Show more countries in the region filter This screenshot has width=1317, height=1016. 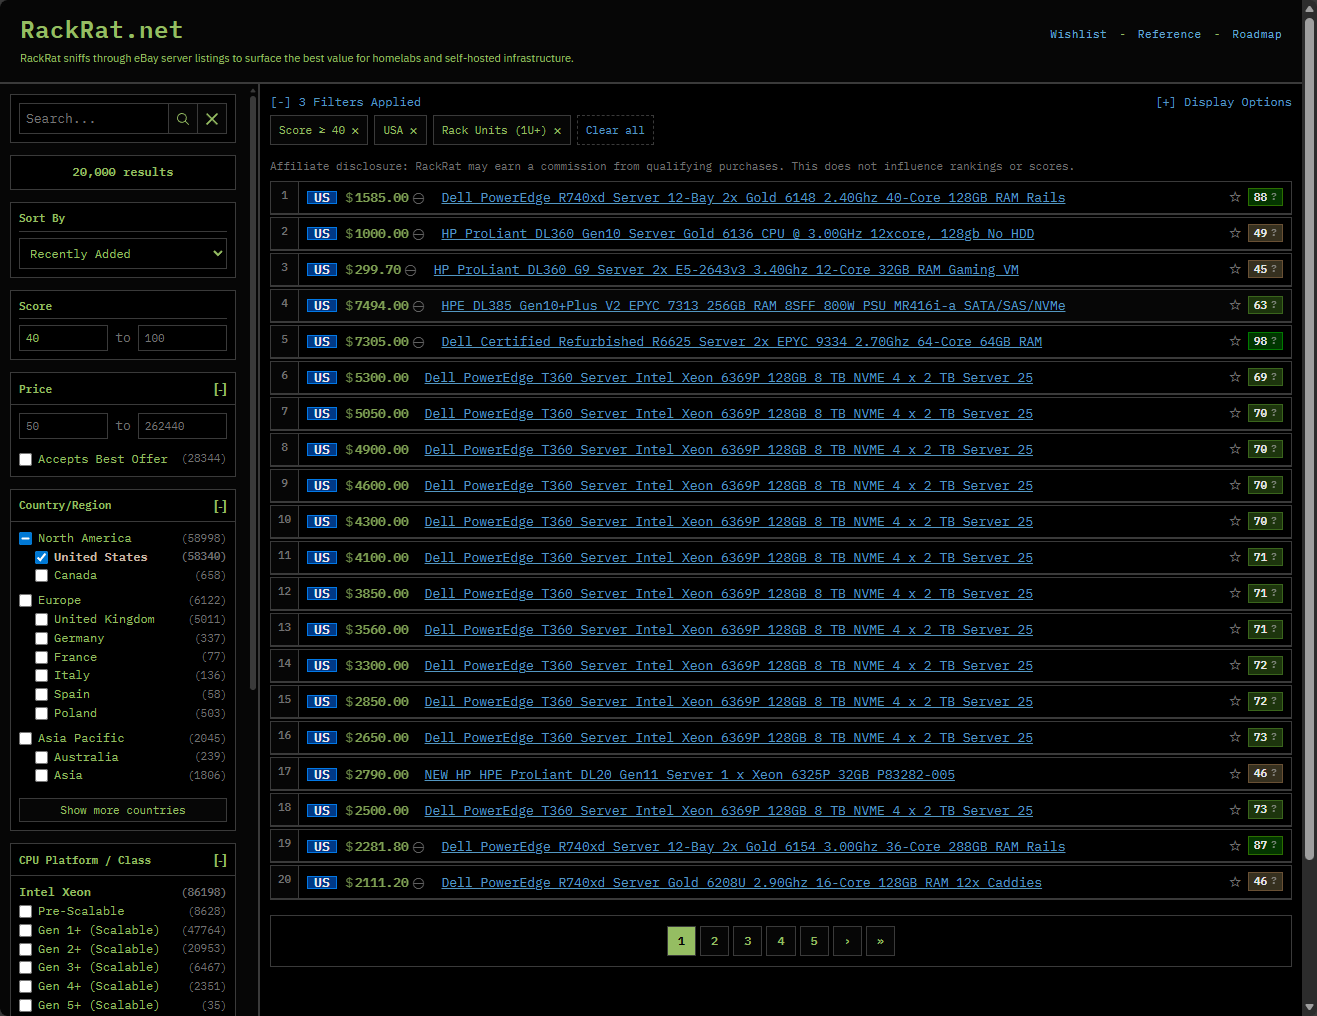[123, 810]
